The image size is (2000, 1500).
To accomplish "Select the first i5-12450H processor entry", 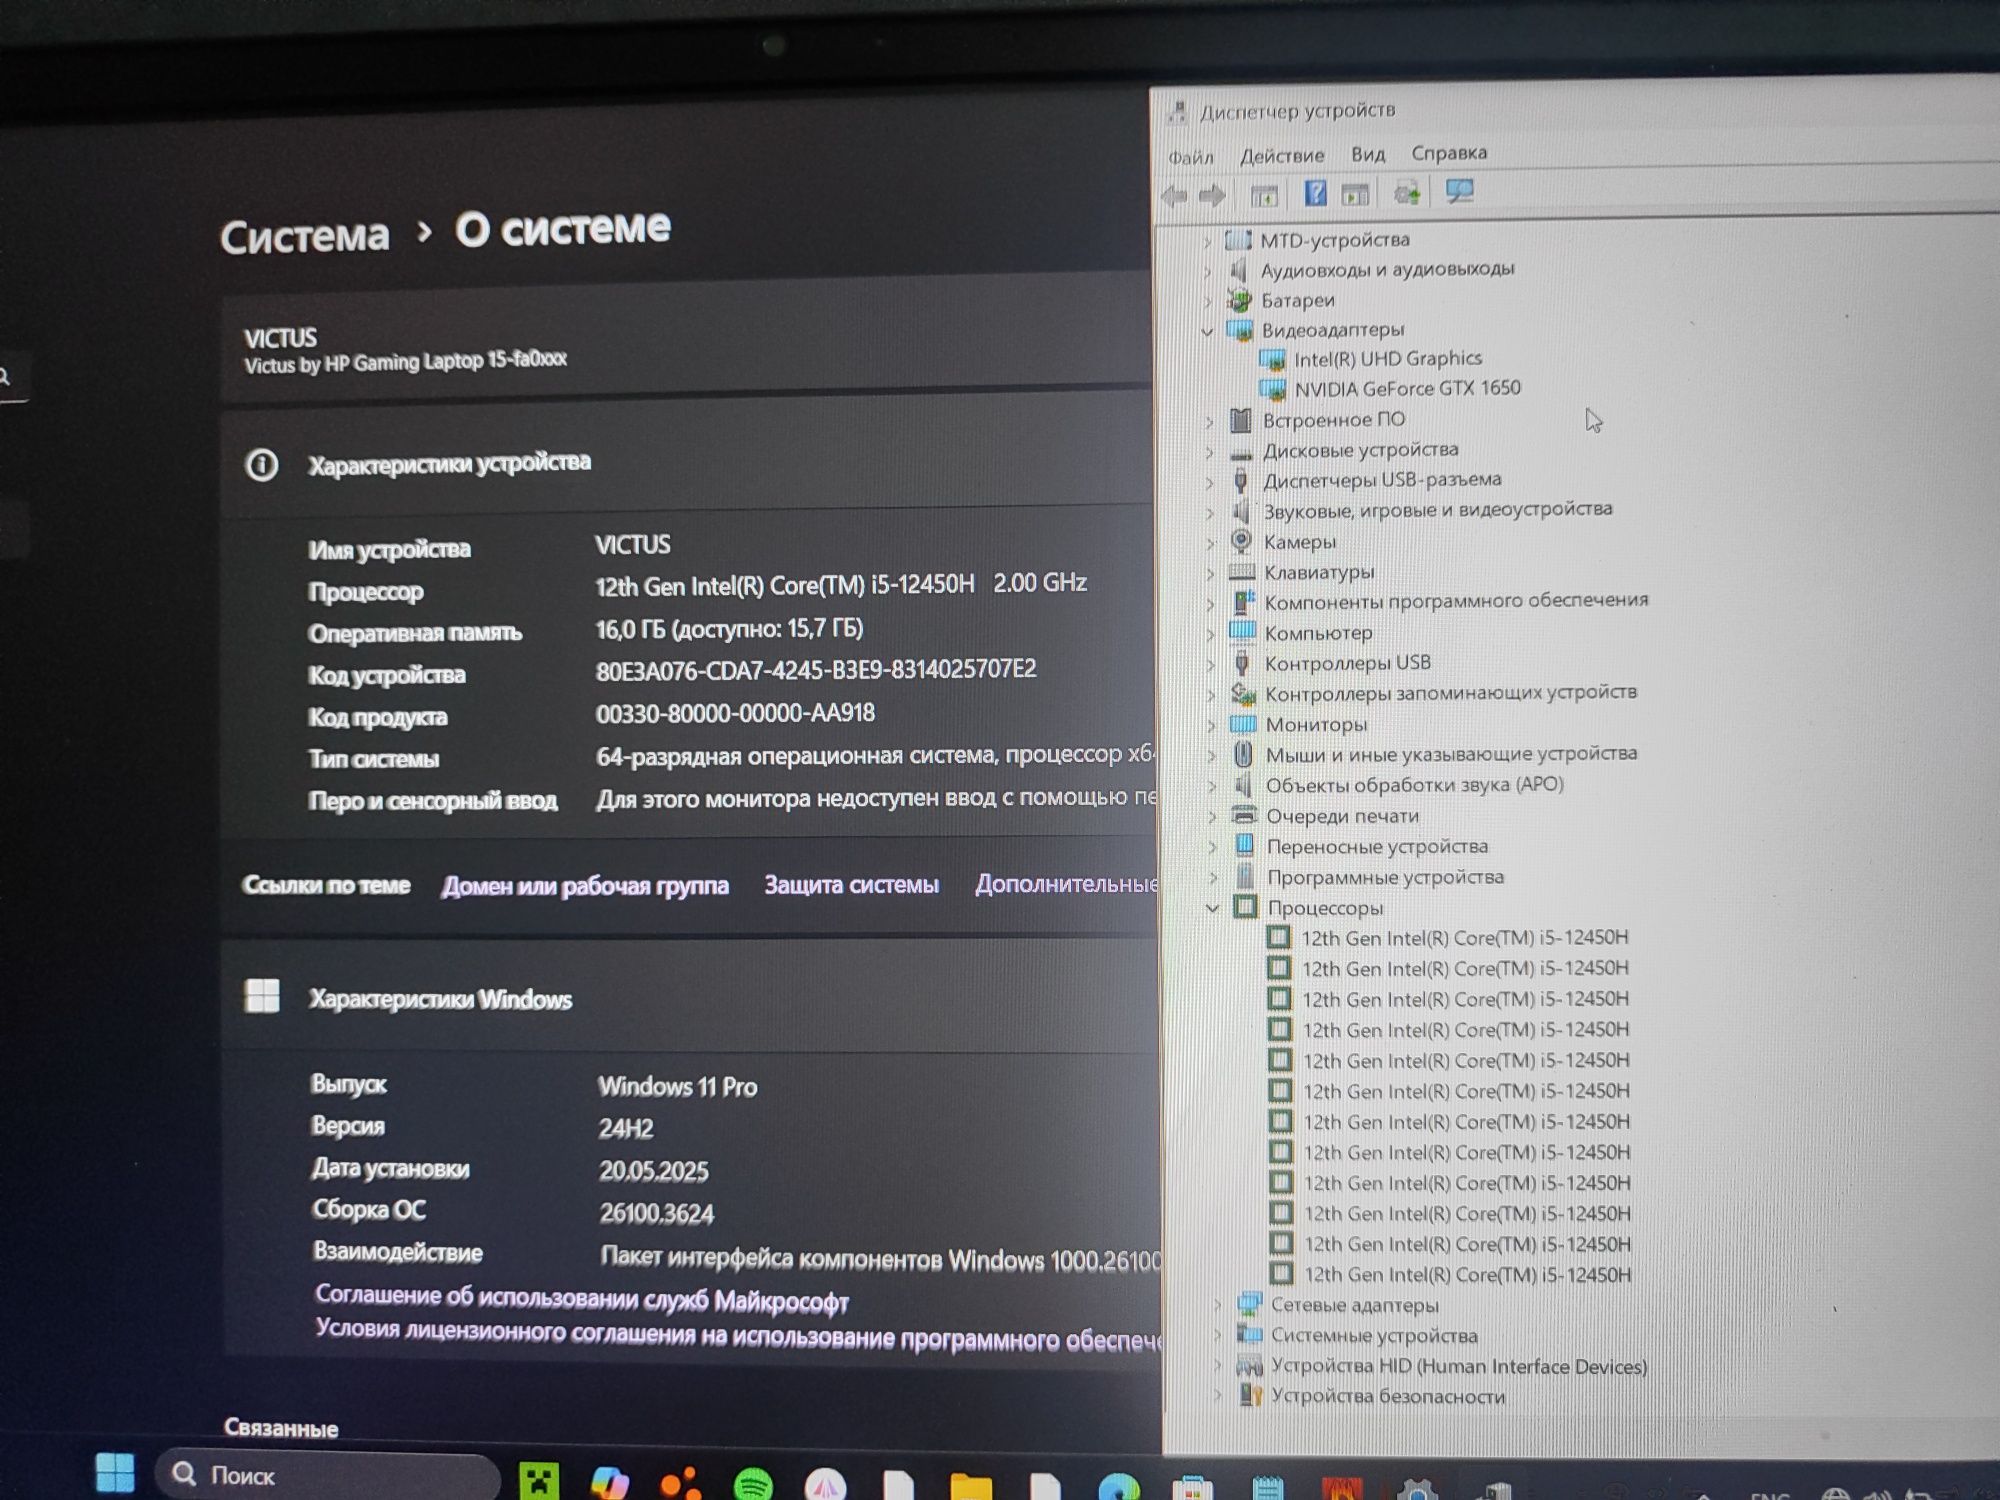I will [1464, 938].
